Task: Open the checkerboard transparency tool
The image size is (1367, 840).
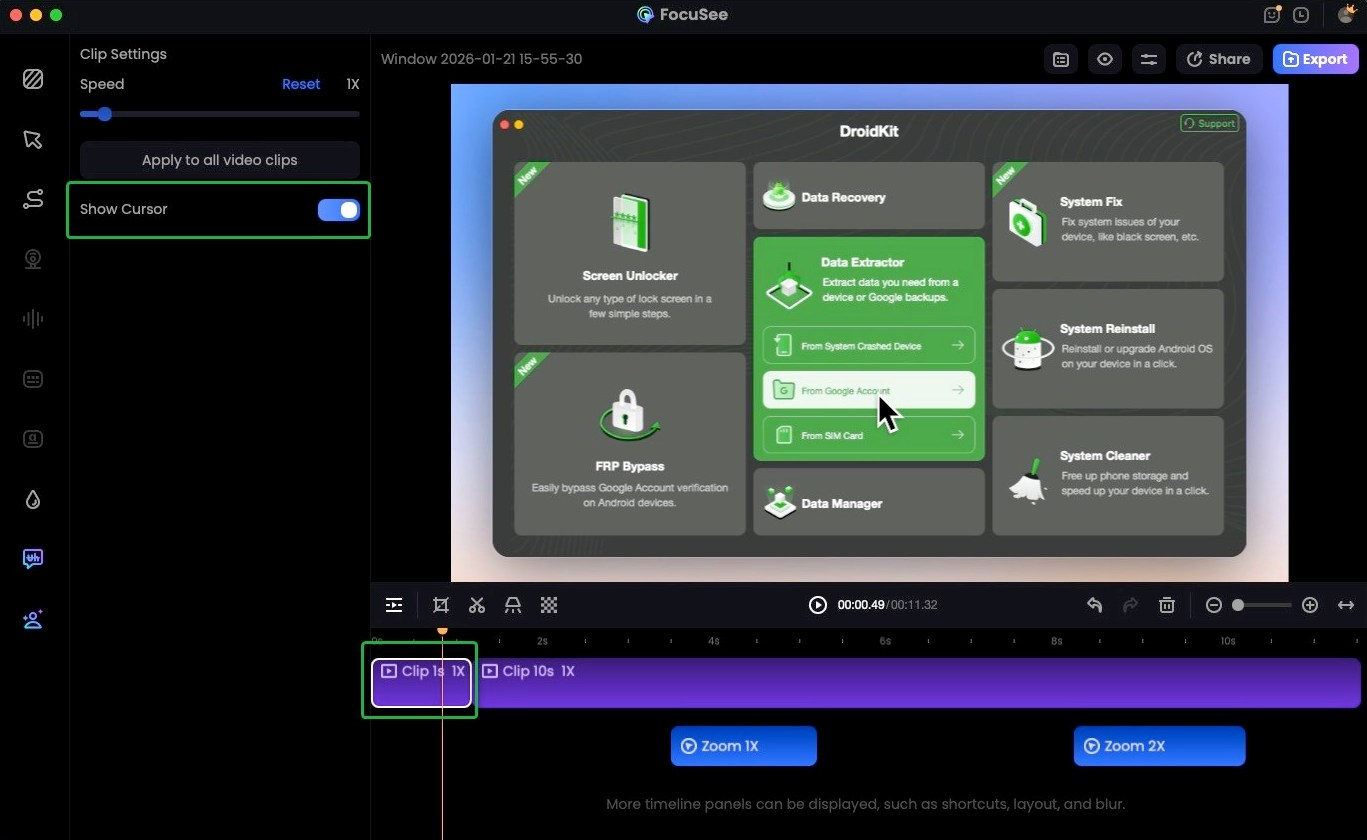Action: click(x=549, y=605)
